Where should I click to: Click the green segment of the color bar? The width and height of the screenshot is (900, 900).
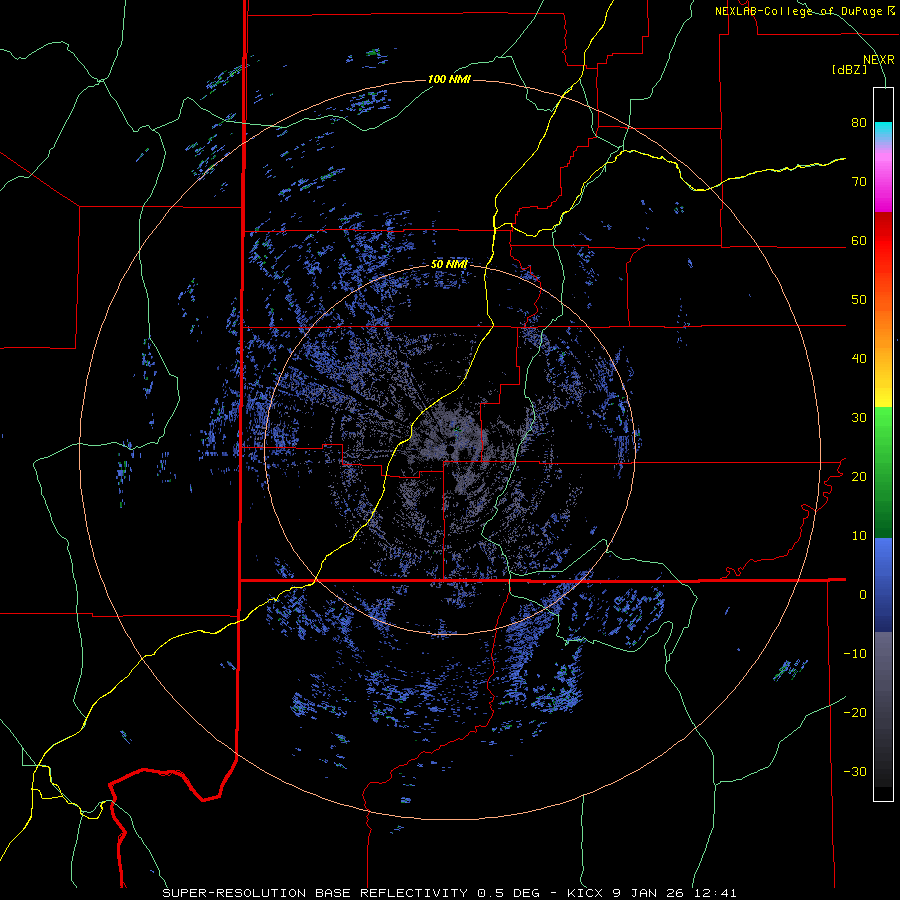(883, 472)
